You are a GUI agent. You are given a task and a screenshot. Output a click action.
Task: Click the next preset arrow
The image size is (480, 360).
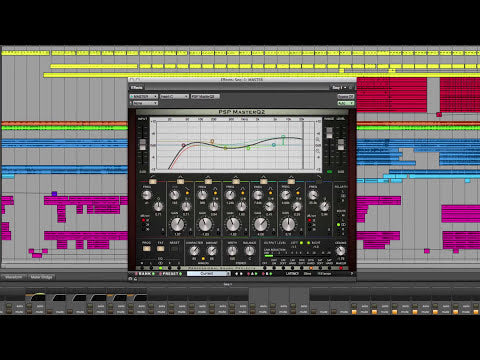point(241,274)
